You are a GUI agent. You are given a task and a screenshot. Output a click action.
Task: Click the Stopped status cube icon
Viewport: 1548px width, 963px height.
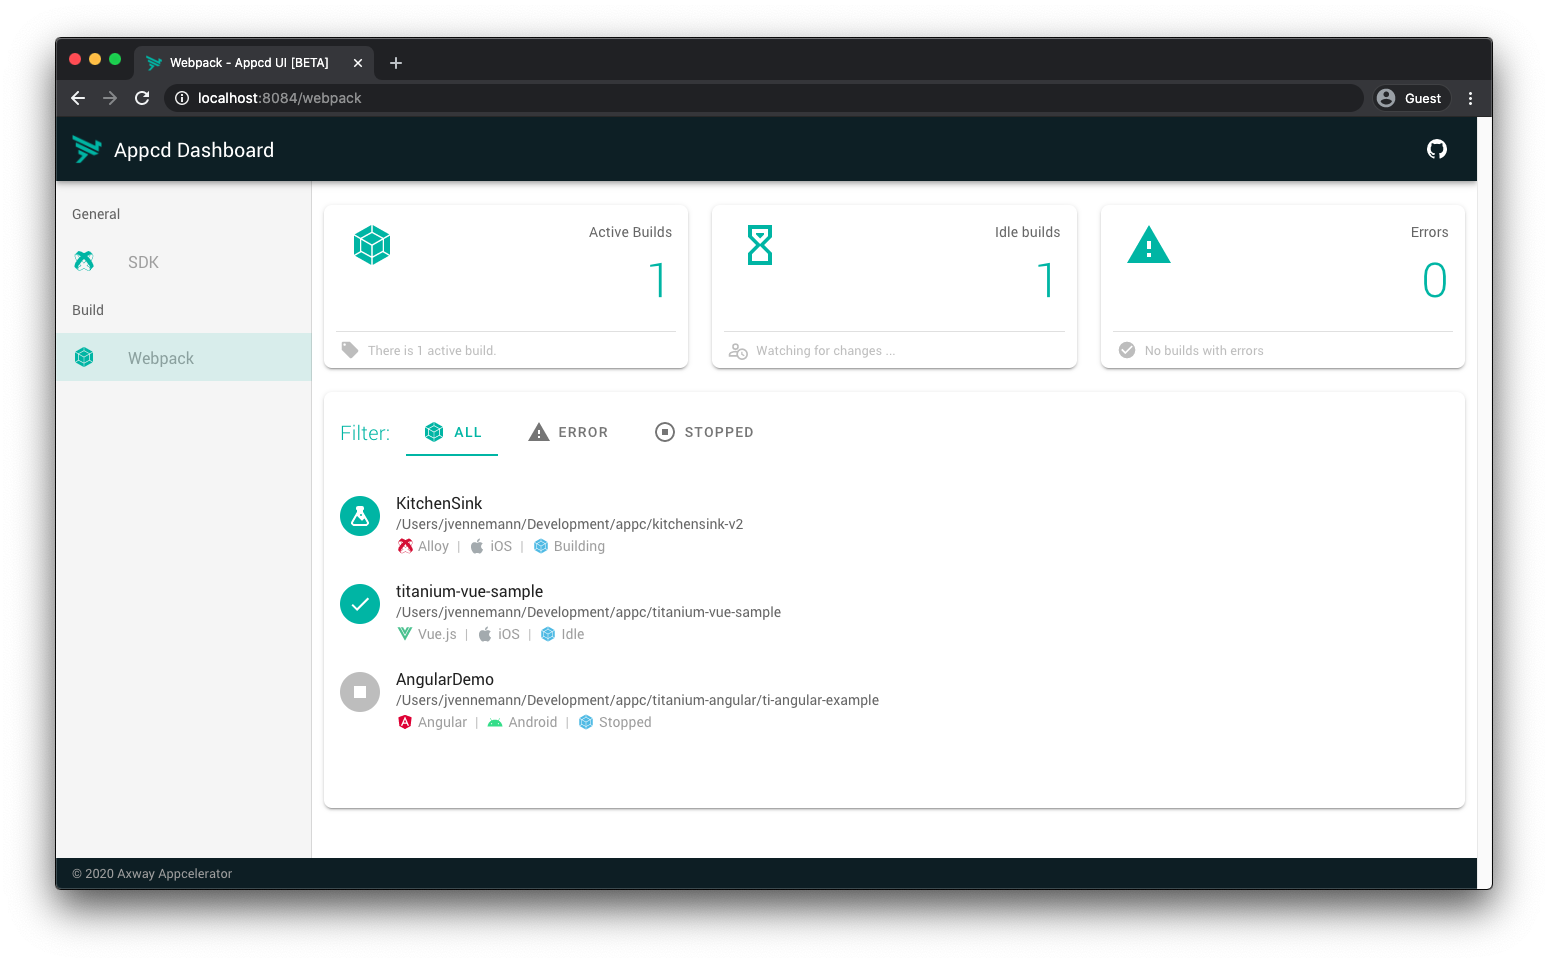pyautogui.click(x=586, y=722)
